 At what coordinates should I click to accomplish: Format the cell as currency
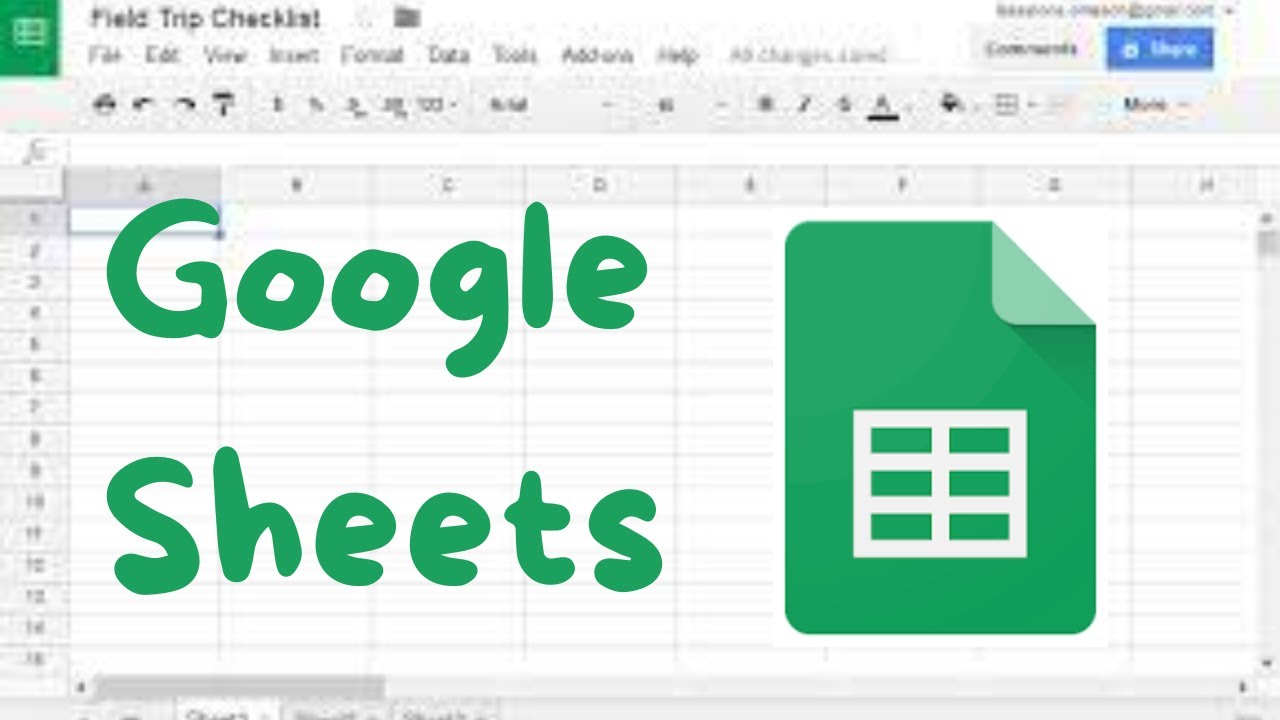point(278,104)
